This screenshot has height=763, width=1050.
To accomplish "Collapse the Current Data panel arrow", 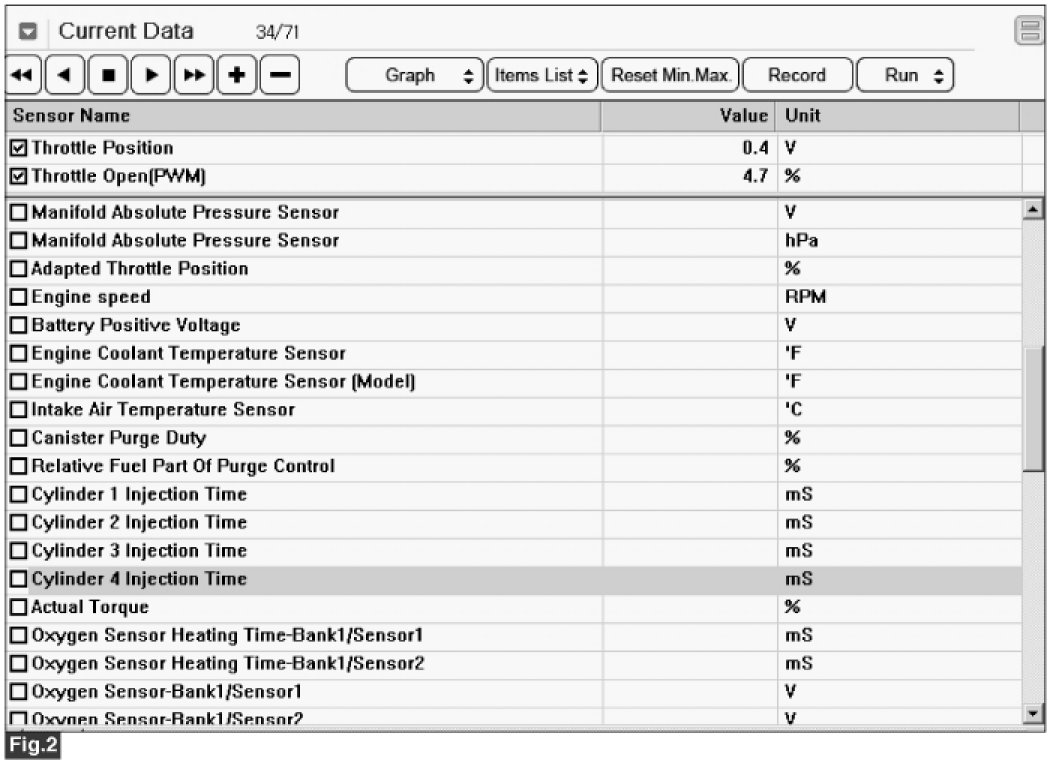I will (x=29, y=32).
